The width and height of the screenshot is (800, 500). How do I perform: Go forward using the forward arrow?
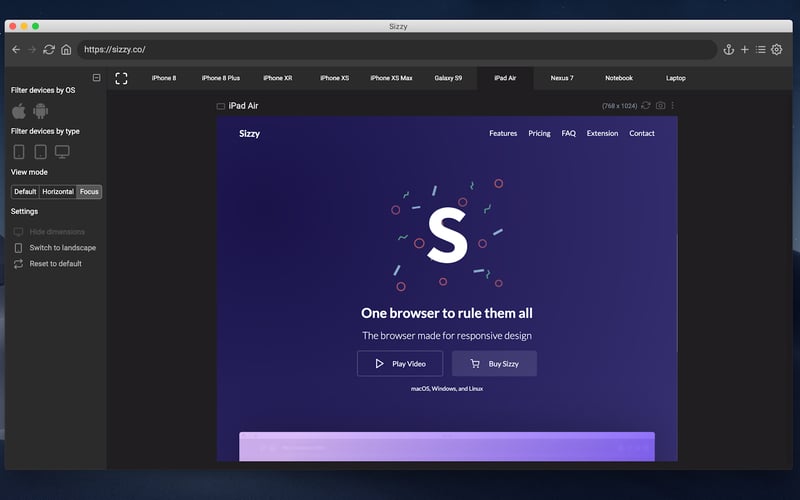tap(32, 49)
